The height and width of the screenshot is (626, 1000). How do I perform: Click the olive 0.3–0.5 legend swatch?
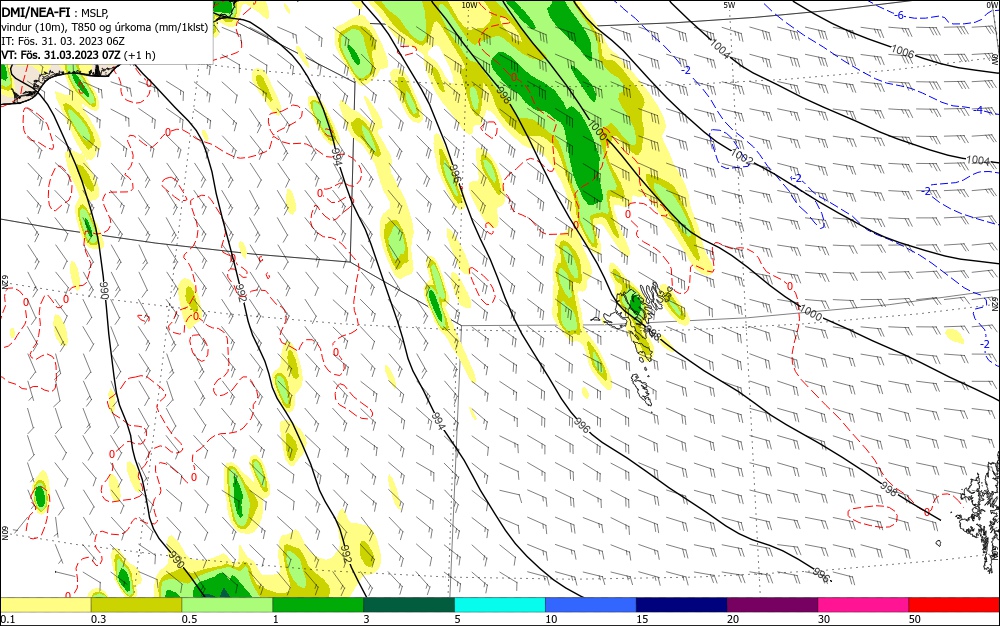[136, 605]
